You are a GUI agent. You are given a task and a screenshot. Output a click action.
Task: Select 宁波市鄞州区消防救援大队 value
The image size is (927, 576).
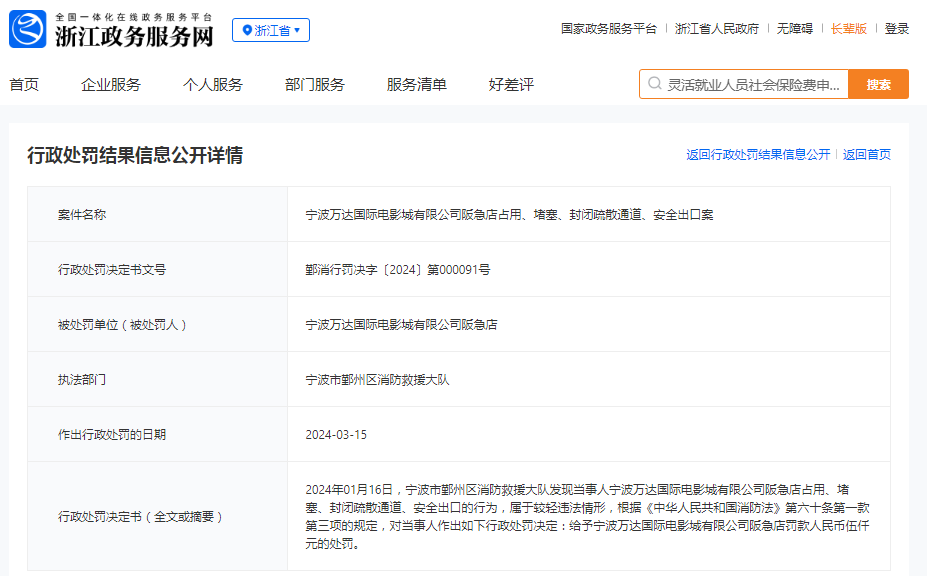point(377,380)
